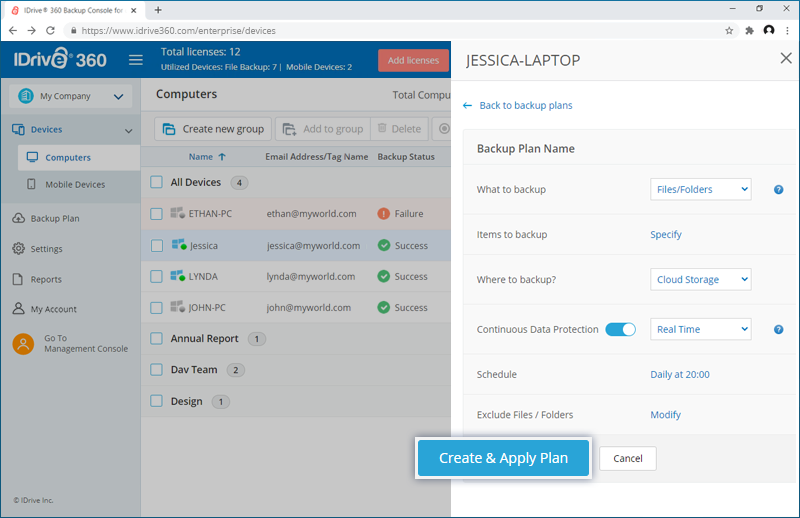This screenshot has width=800, height=518.
Task: Click Go To Management Console text
Action: click(x=86, y=343)
